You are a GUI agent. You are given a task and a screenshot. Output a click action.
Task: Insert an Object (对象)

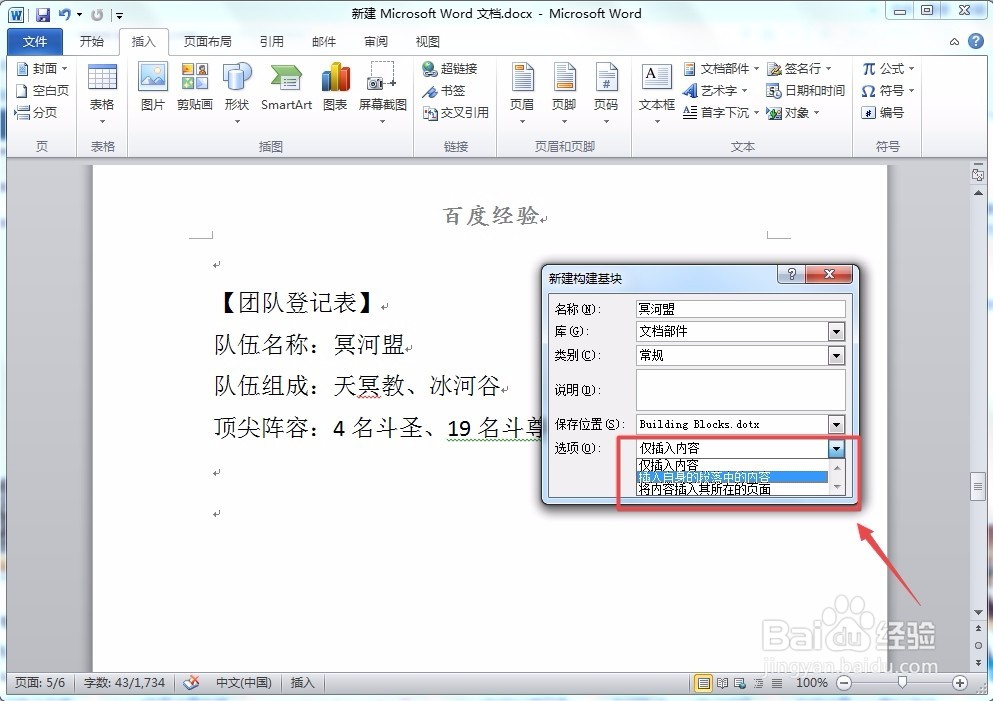pos(793,113)
